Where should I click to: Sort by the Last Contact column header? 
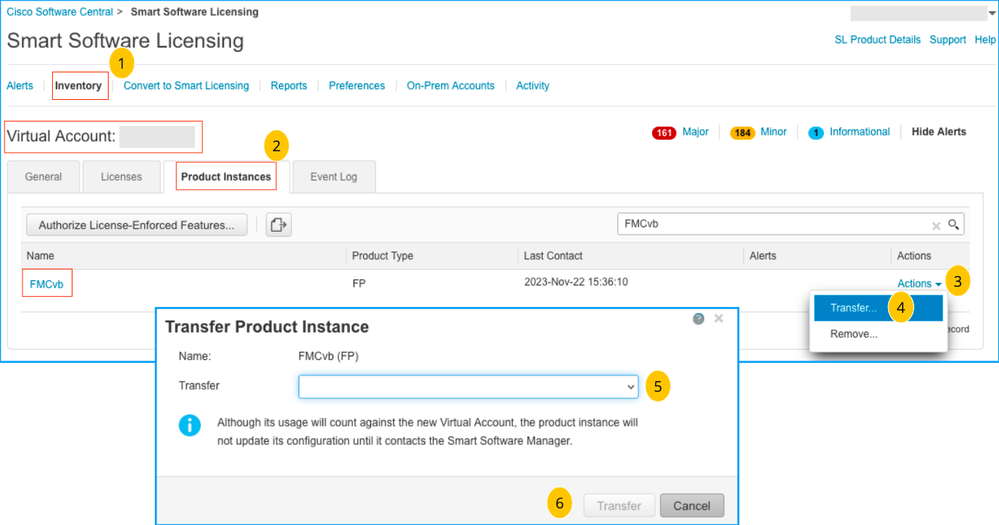pyautogui.click(x=553, y=255)
